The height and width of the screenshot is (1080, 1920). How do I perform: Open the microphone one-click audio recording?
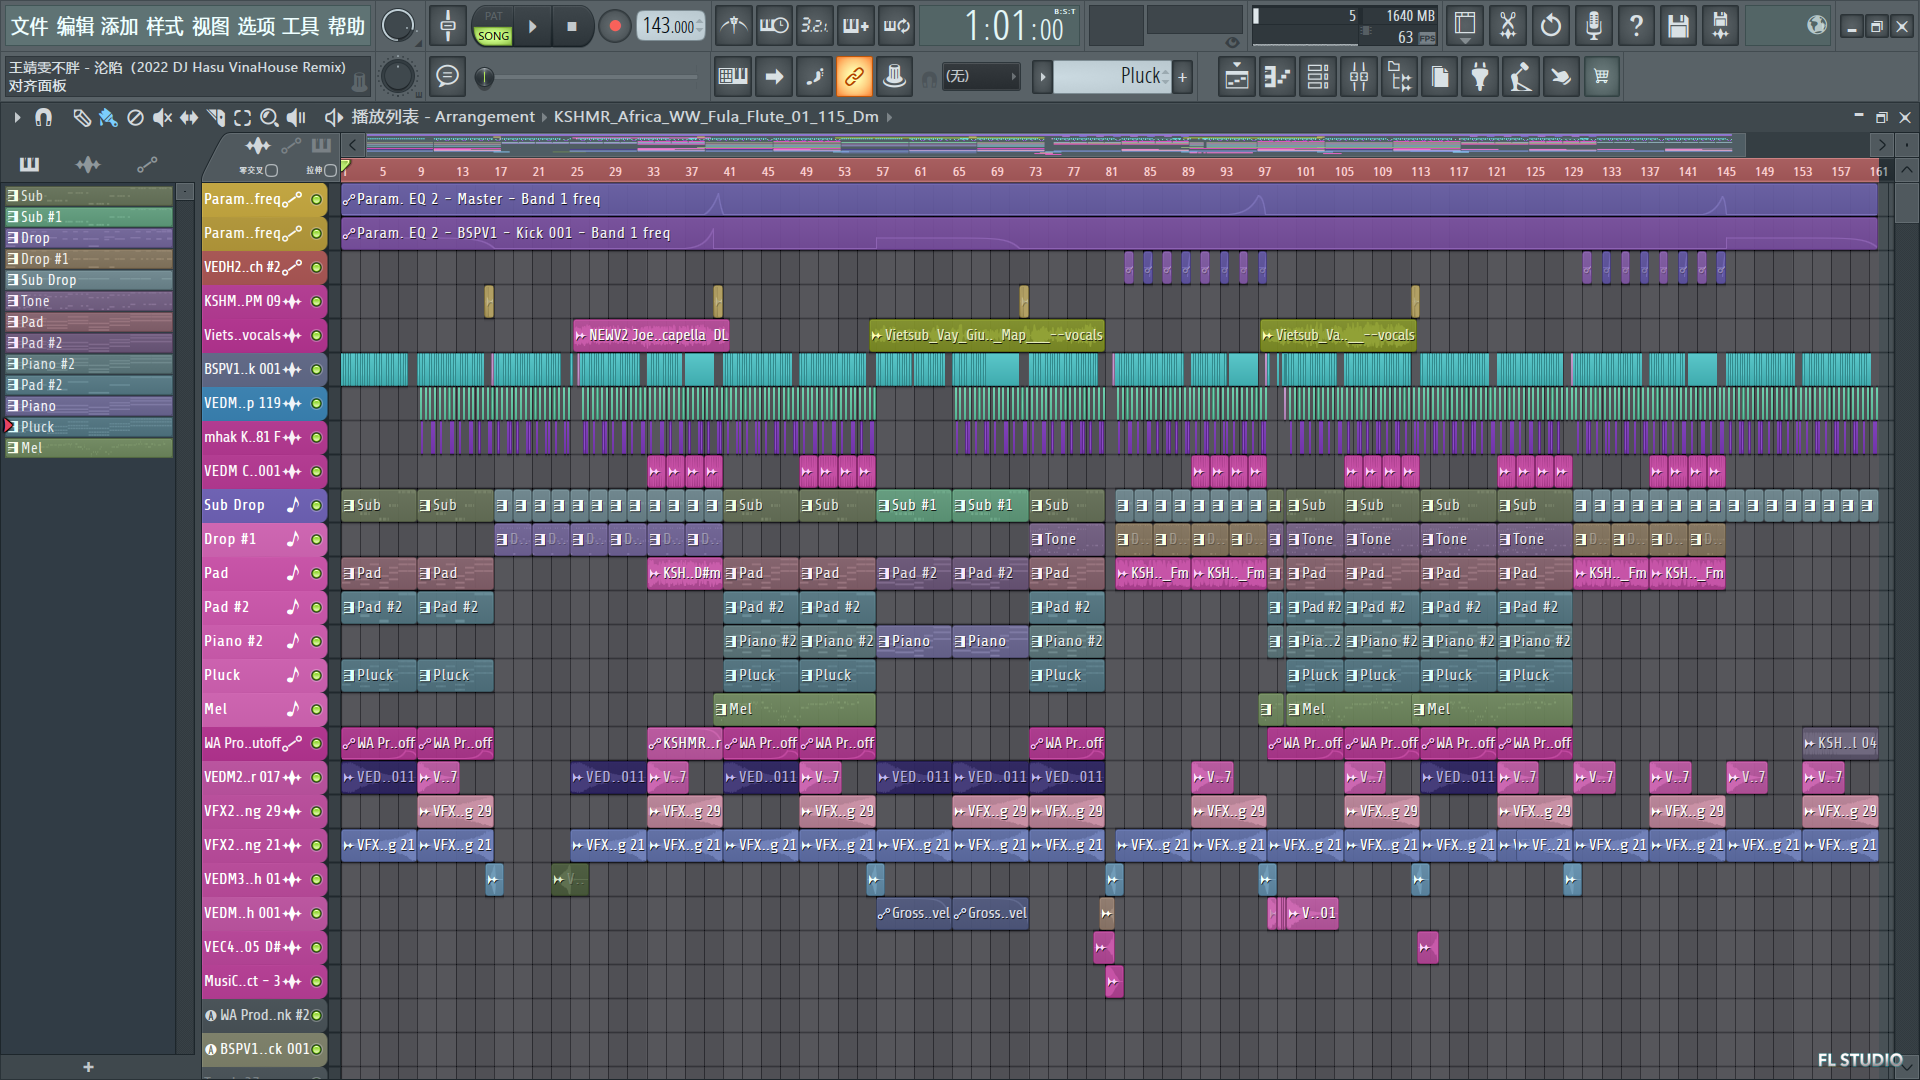tap(1594, 26)
